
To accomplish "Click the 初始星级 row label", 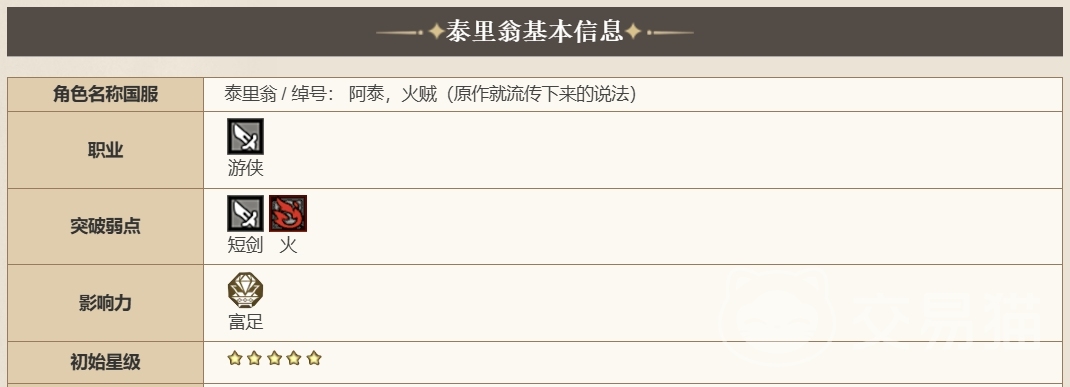I will (x=106, y=362).
